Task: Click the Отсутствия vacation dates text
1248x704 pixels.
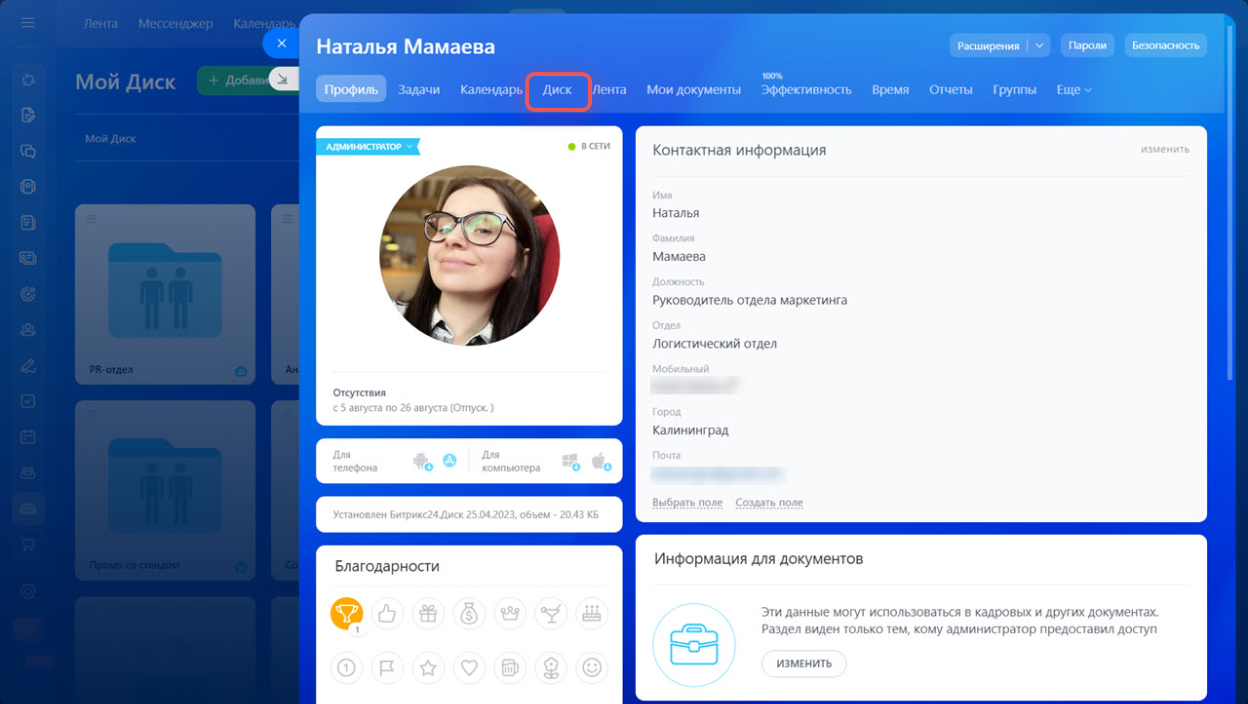Action: 413,408
